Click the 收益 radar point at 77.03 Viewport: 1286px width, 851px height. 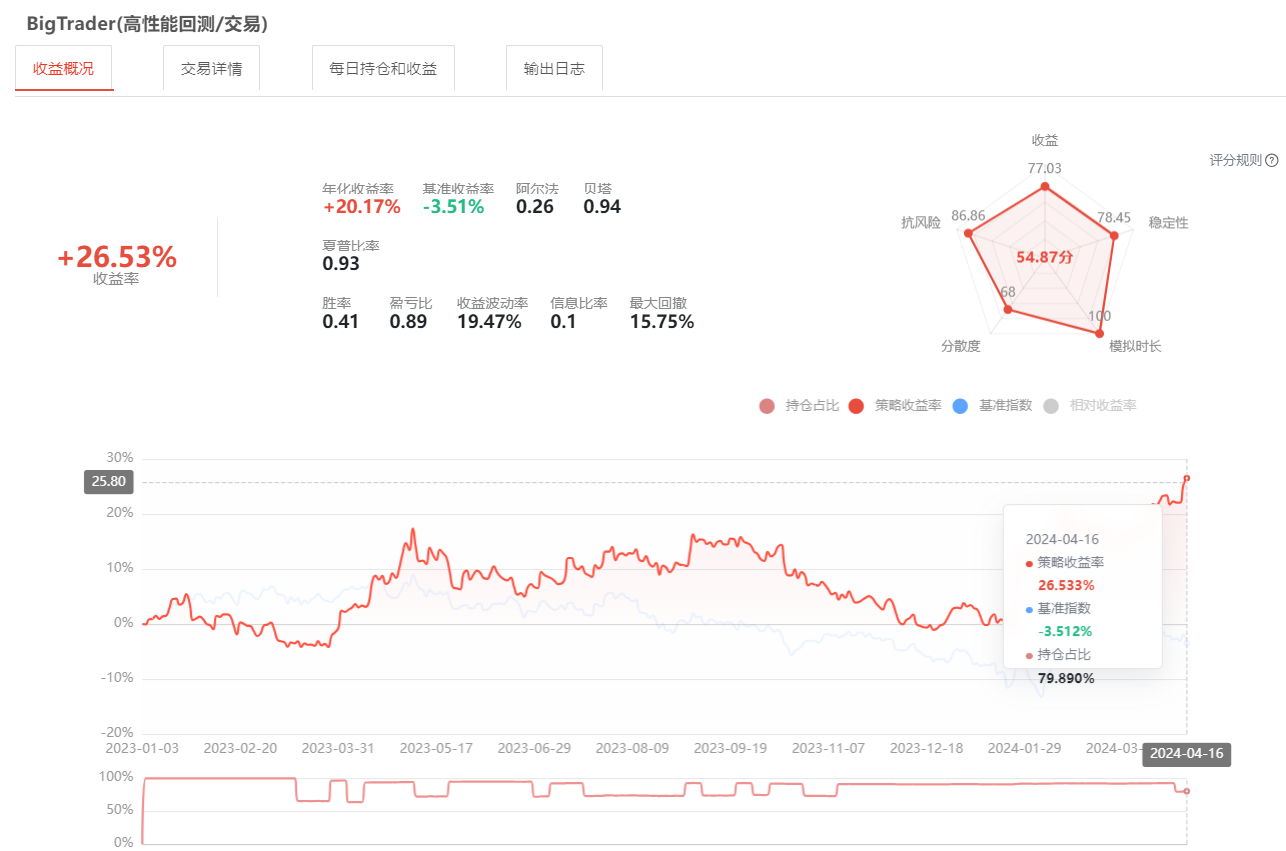click(1045, 187)
